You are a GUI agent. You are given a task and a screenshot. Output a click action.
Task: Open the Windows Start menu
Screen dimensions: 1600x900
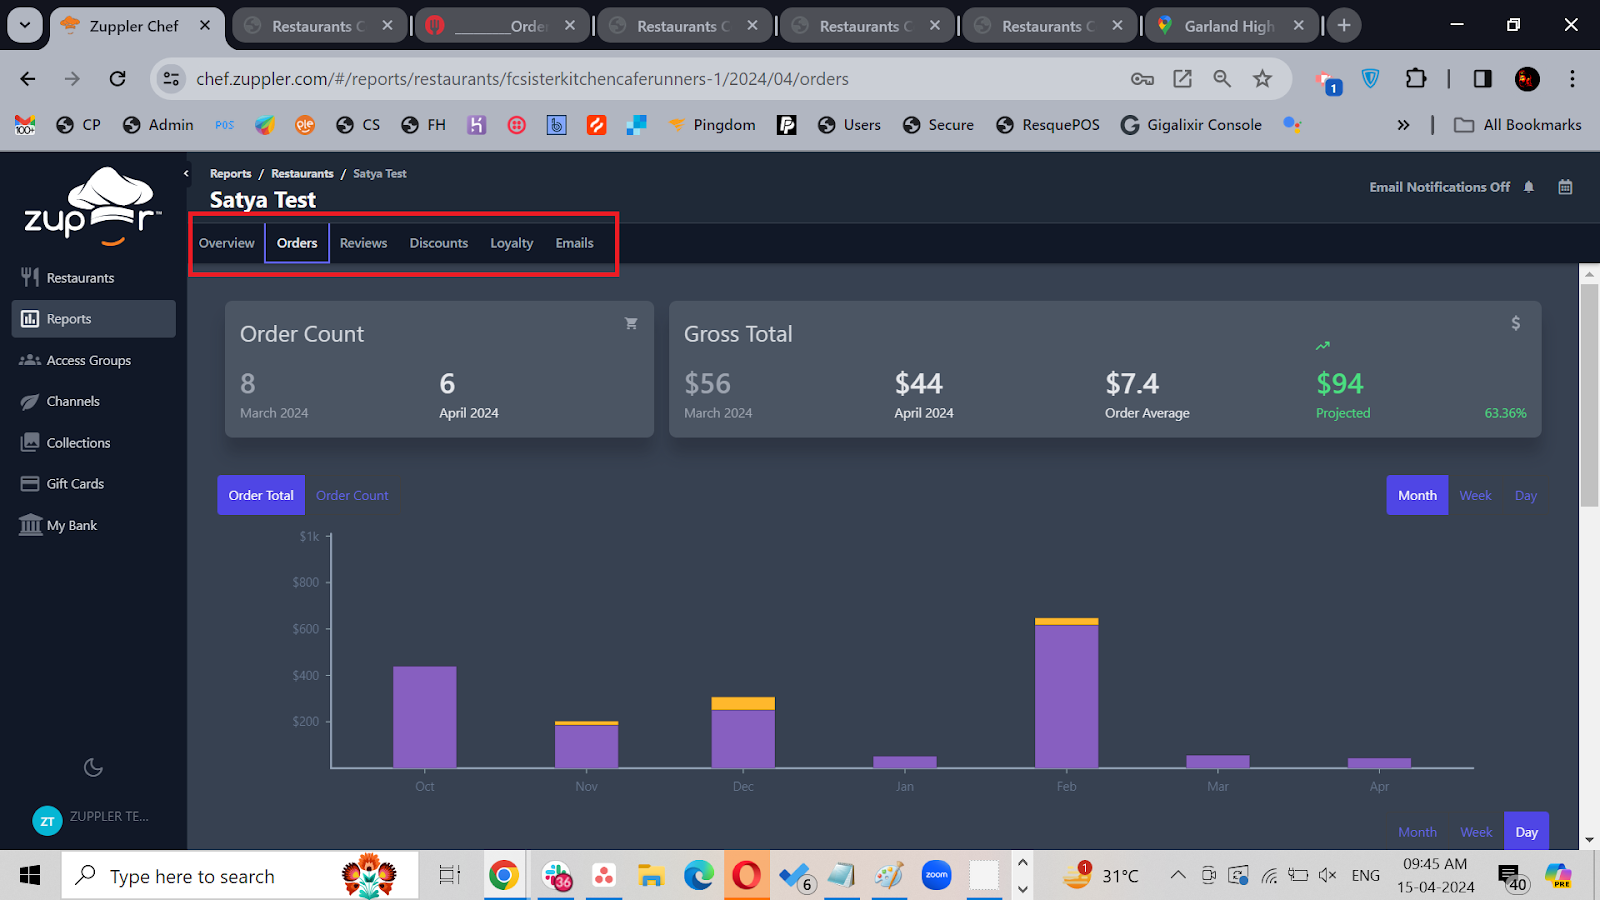30,876
